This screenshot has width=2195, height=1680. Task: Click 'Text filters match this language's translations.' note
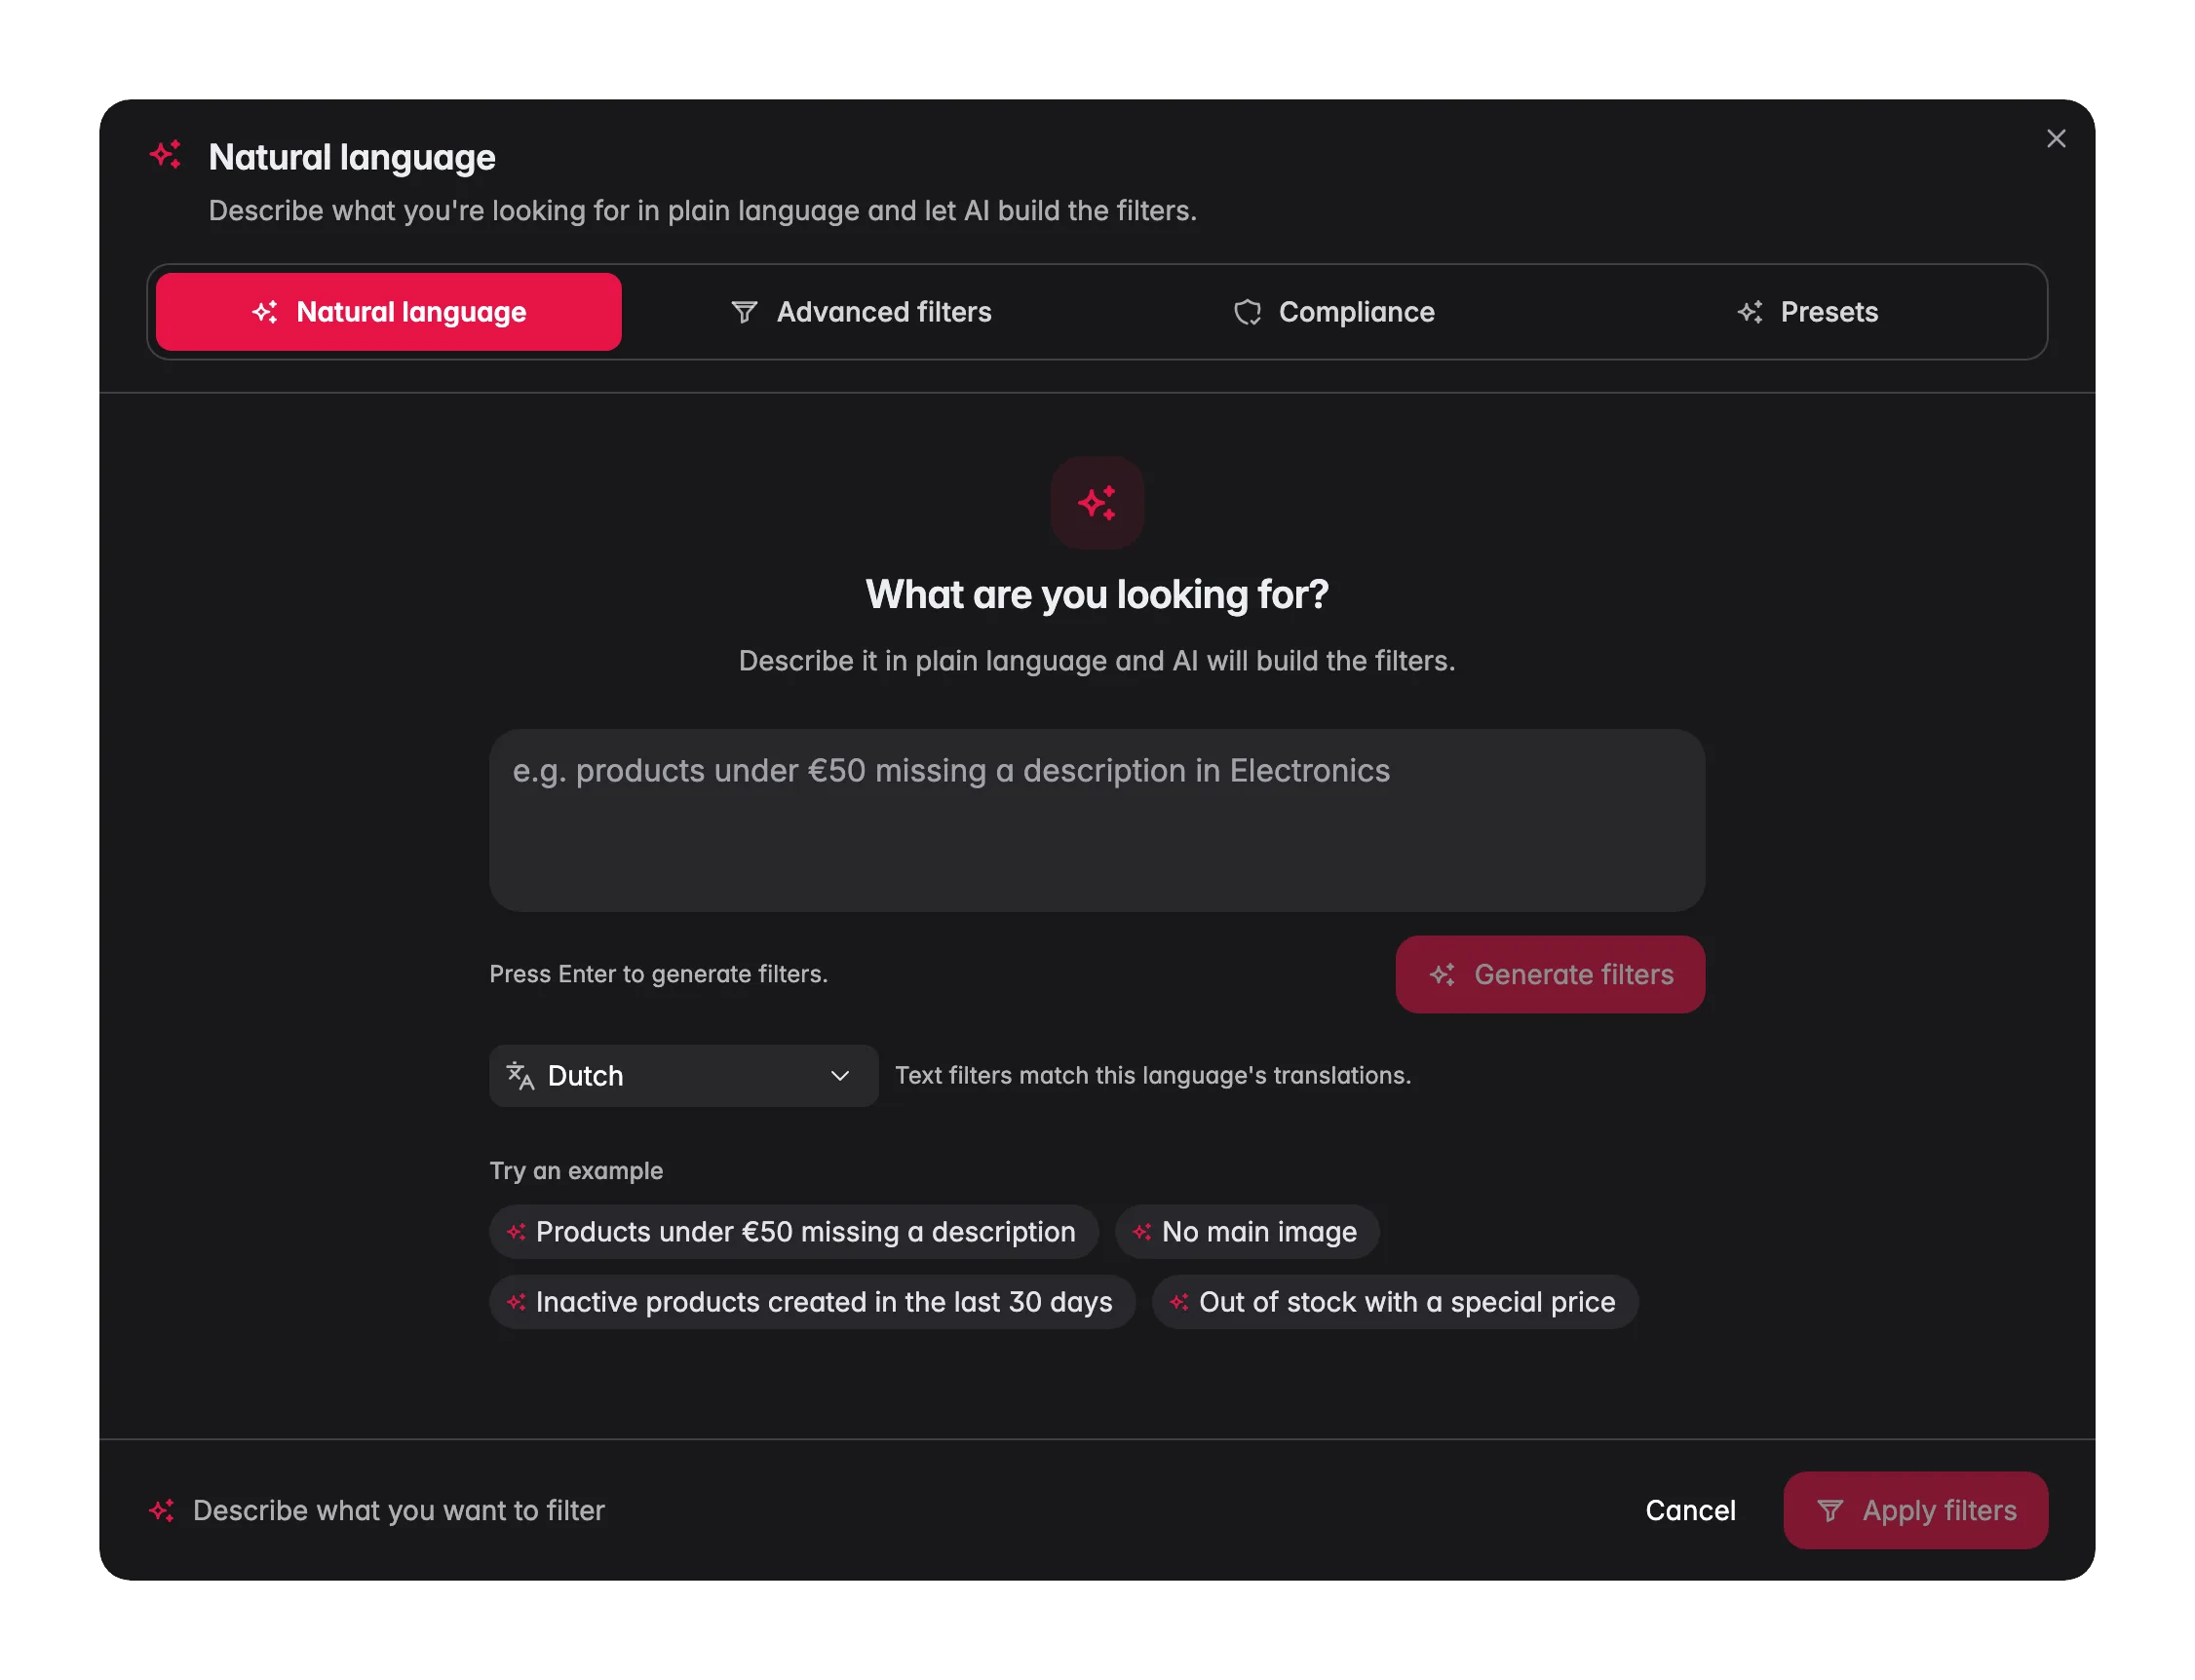[1152, 1076]
